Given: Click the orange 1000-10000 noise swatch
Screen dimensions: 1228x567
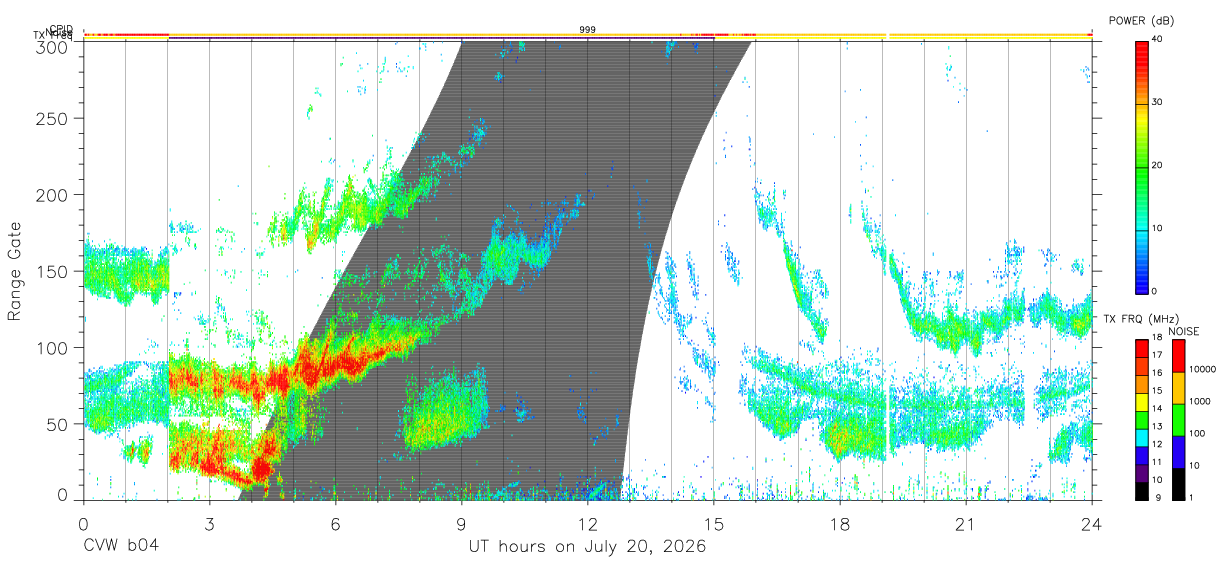Looking at the screenshot, I should coord(1177,388).
